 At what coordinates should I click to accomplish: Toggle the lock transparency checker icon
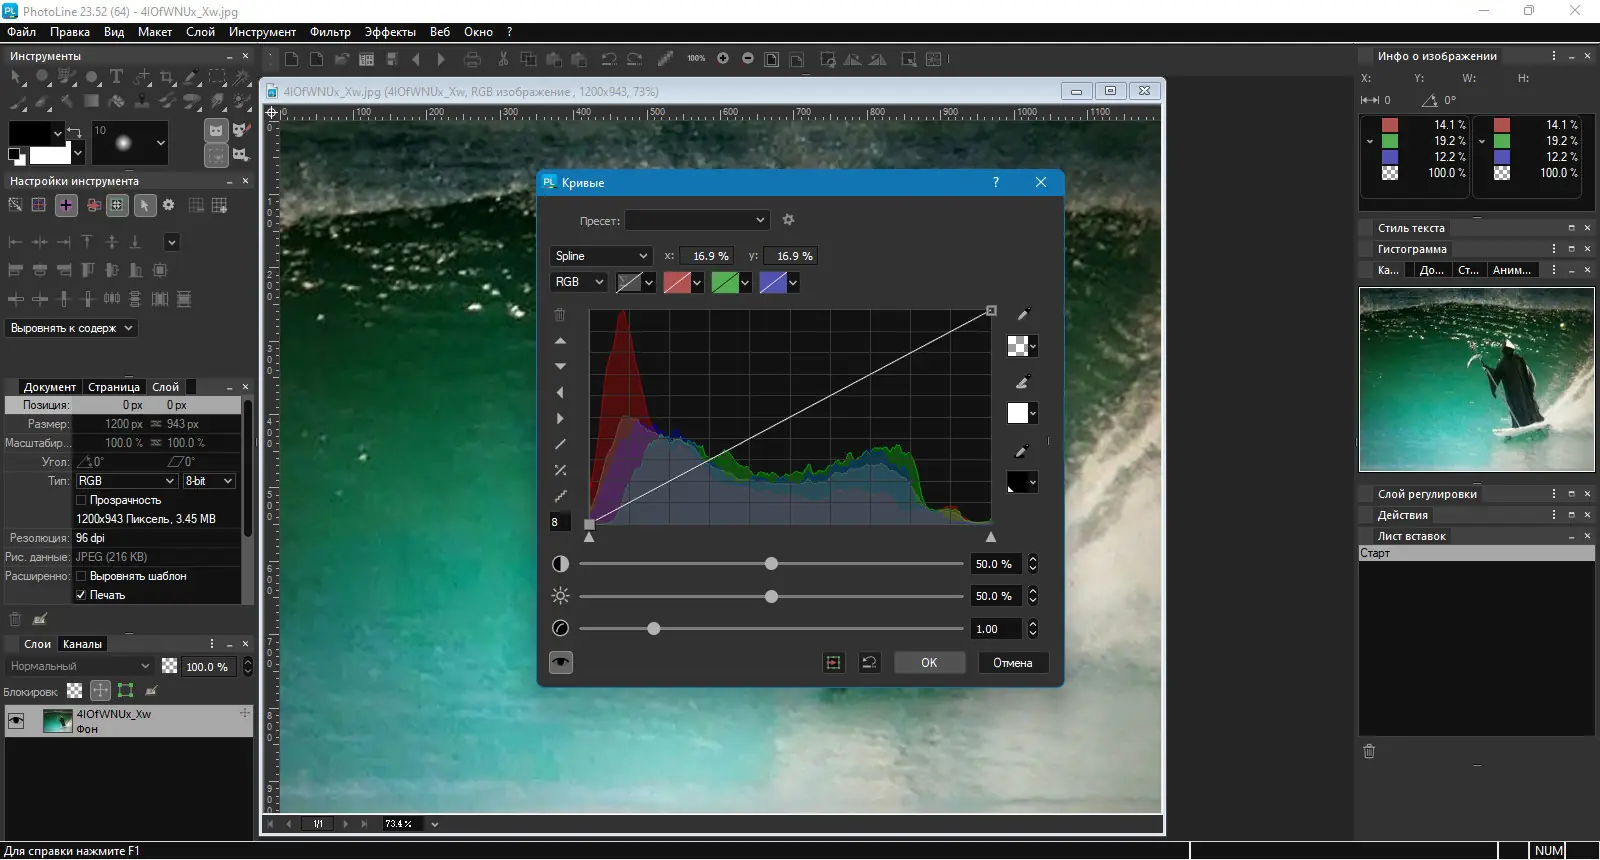pos(75,690)
